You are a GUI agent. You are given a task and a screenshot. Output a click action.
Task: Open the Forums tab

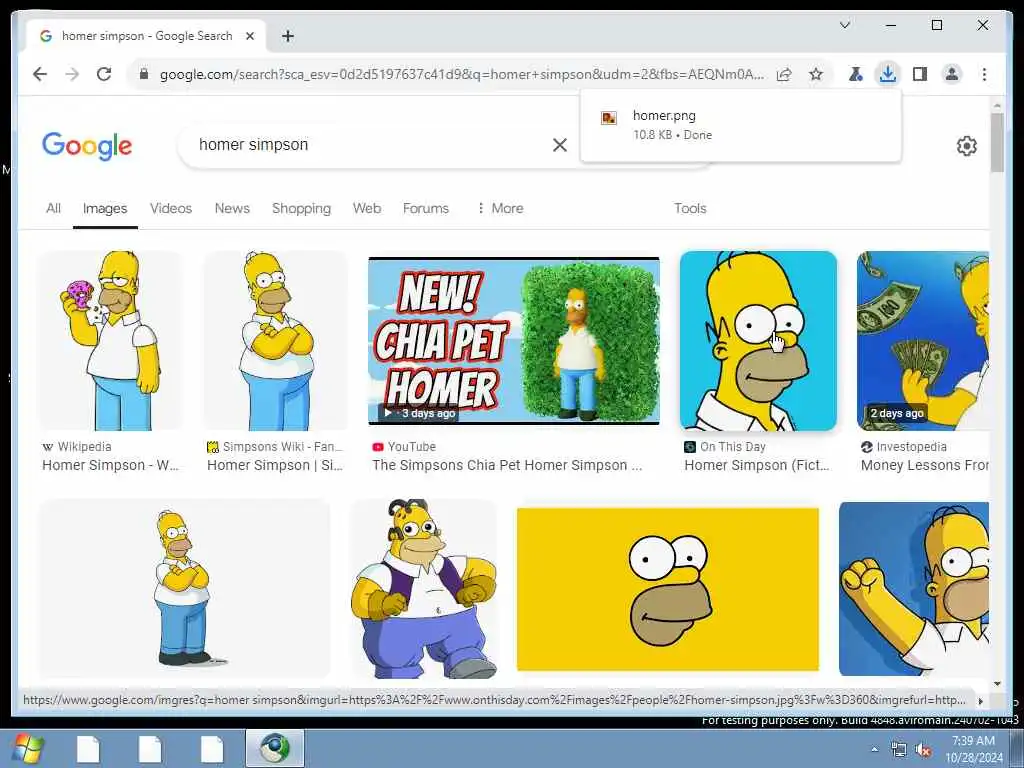click(425, 208)
